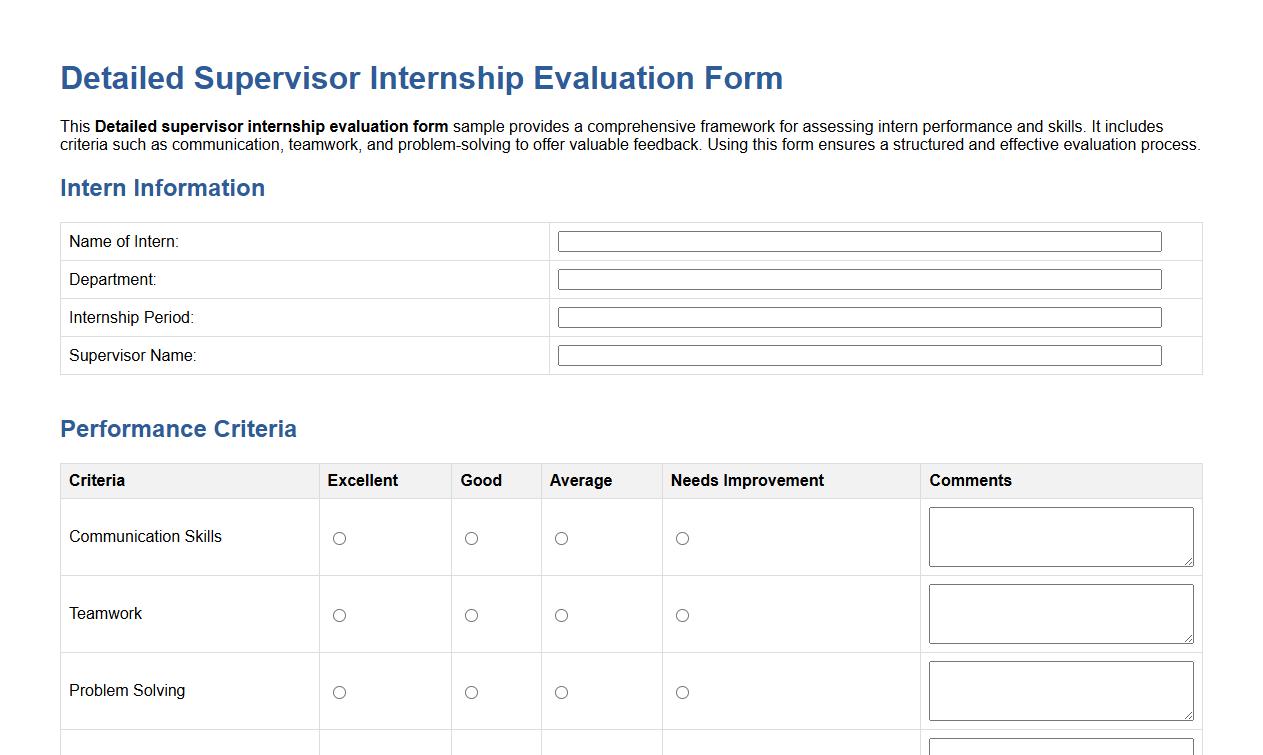
Task: Click the Department input field
Action: coord(860,279)
